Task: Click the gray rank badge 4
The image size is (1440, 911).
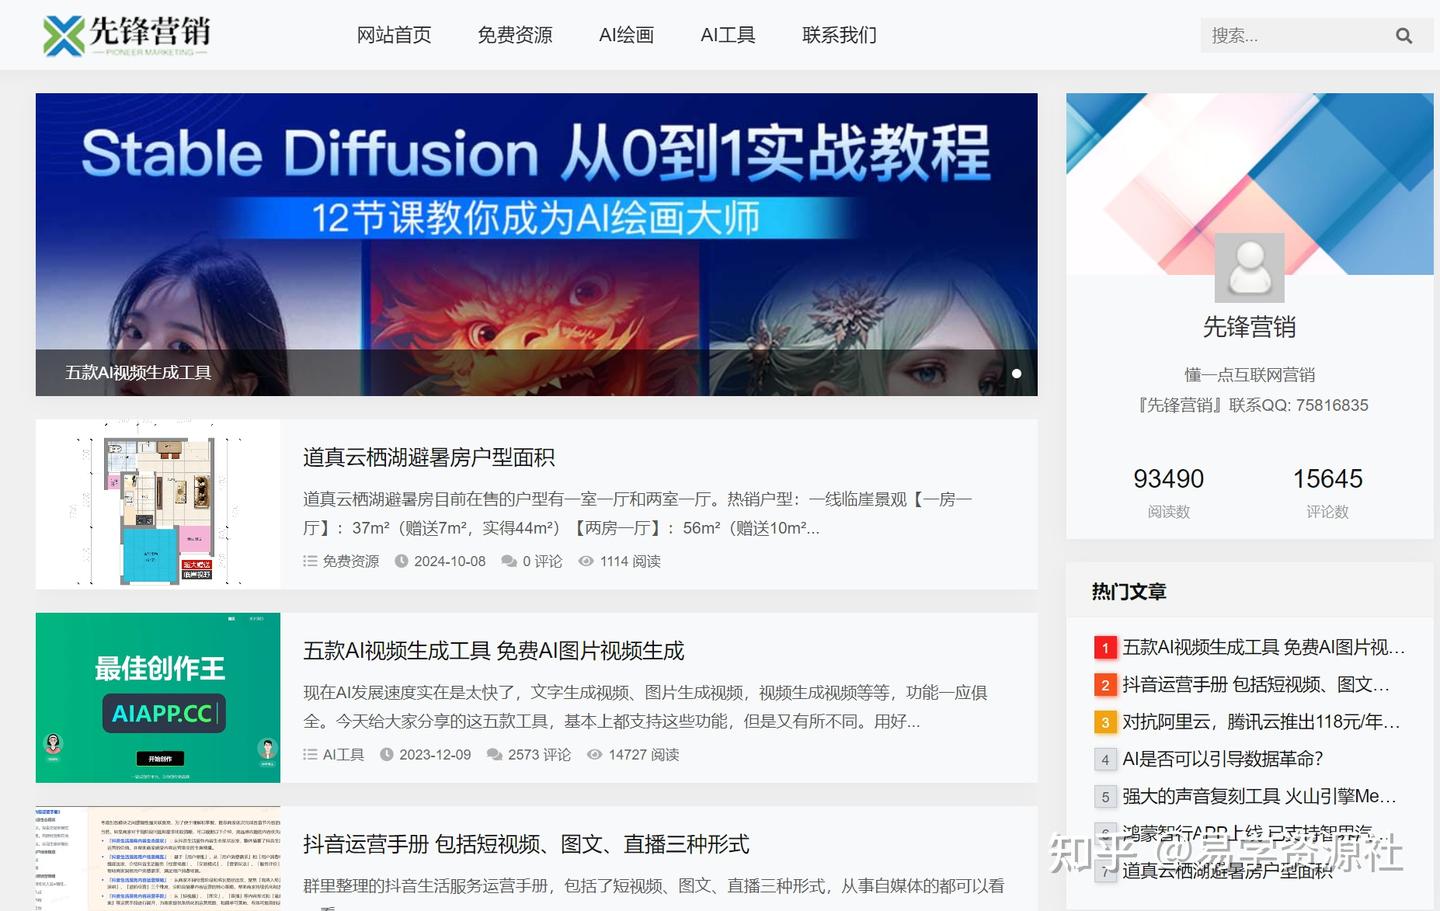Action: click(x=1105, y=759)
